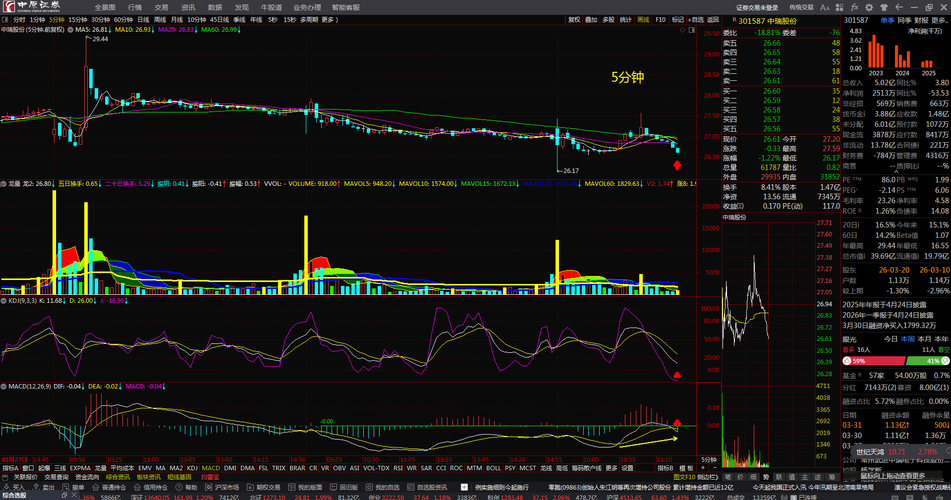
Task: Toggle the 叠加 overlay button
Action: click(x=591, y=19)
